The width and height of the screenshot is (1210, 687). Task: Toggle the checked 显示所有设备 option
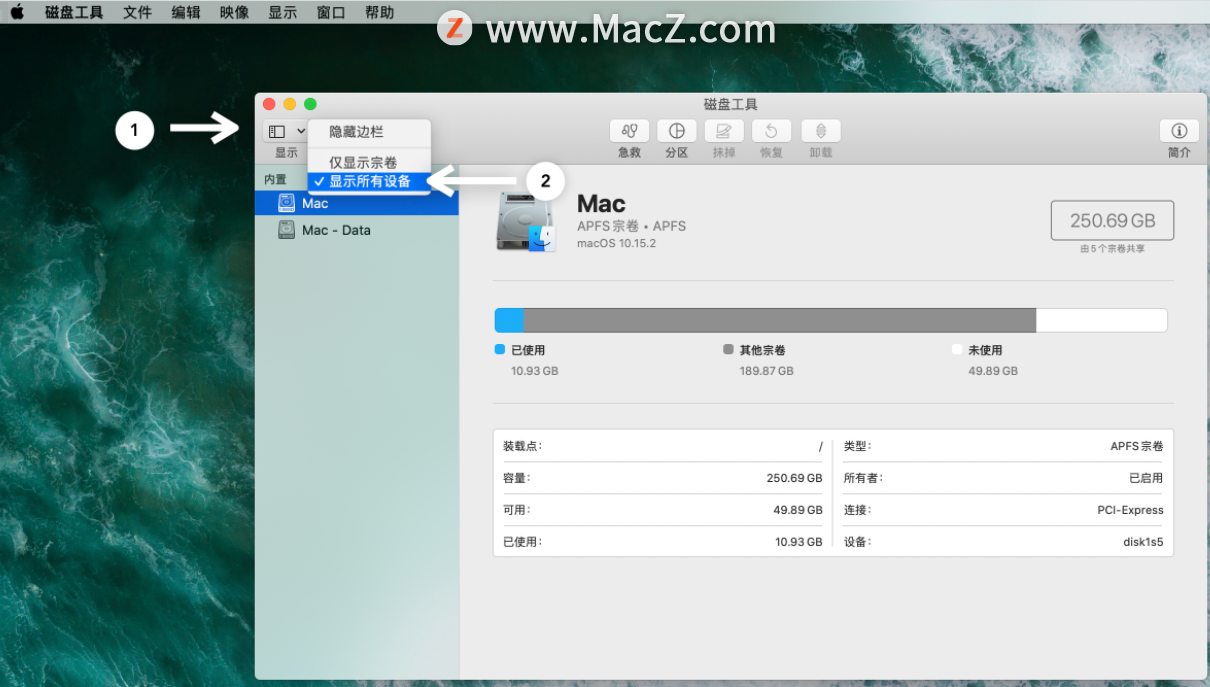pyautogui.click(x=369, y=181)
